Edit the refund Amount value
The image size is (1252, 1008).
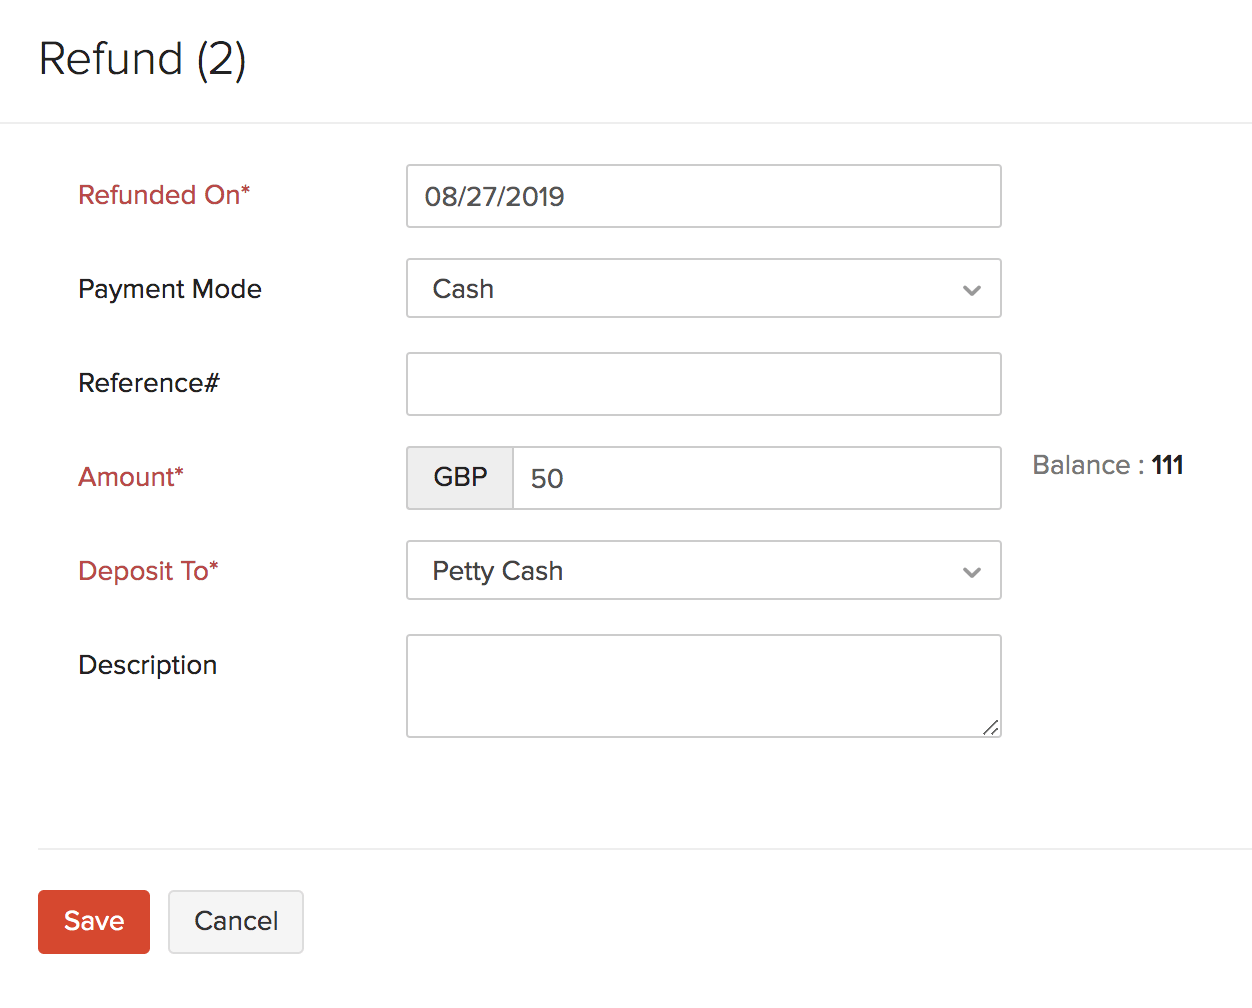tap(700, 478)
